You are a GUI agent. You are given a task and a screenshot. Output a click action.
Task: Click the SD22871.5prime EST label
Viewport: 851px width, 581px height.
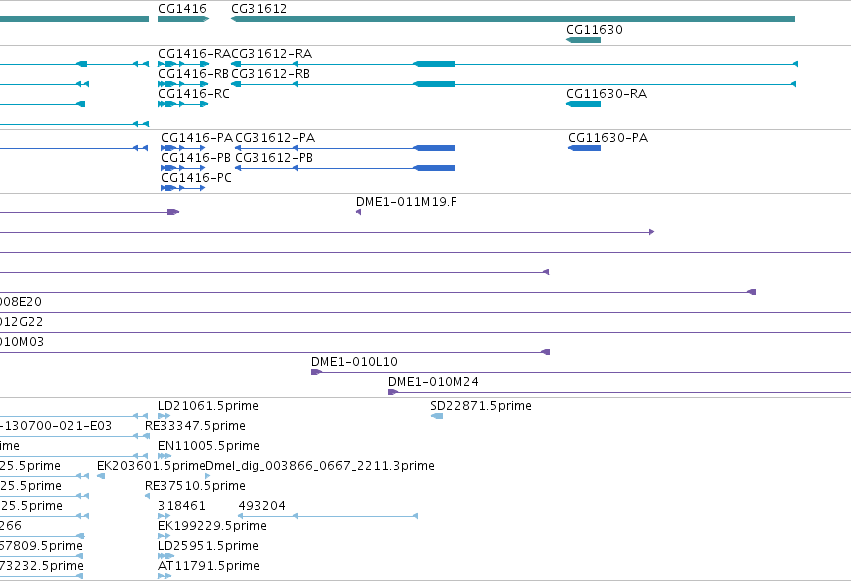(x=481, y=406)
